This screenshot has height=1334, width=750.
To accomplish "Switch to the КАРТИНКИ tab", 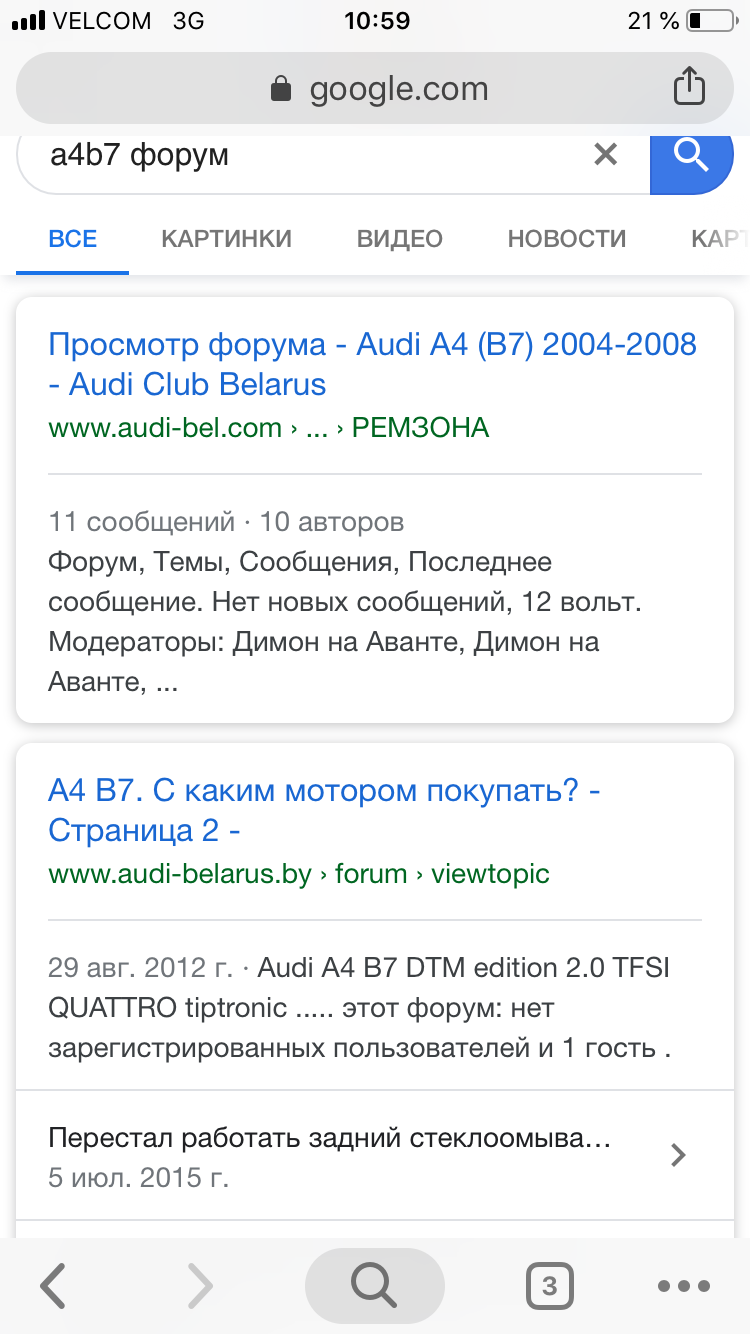I will tap(227, 239).
